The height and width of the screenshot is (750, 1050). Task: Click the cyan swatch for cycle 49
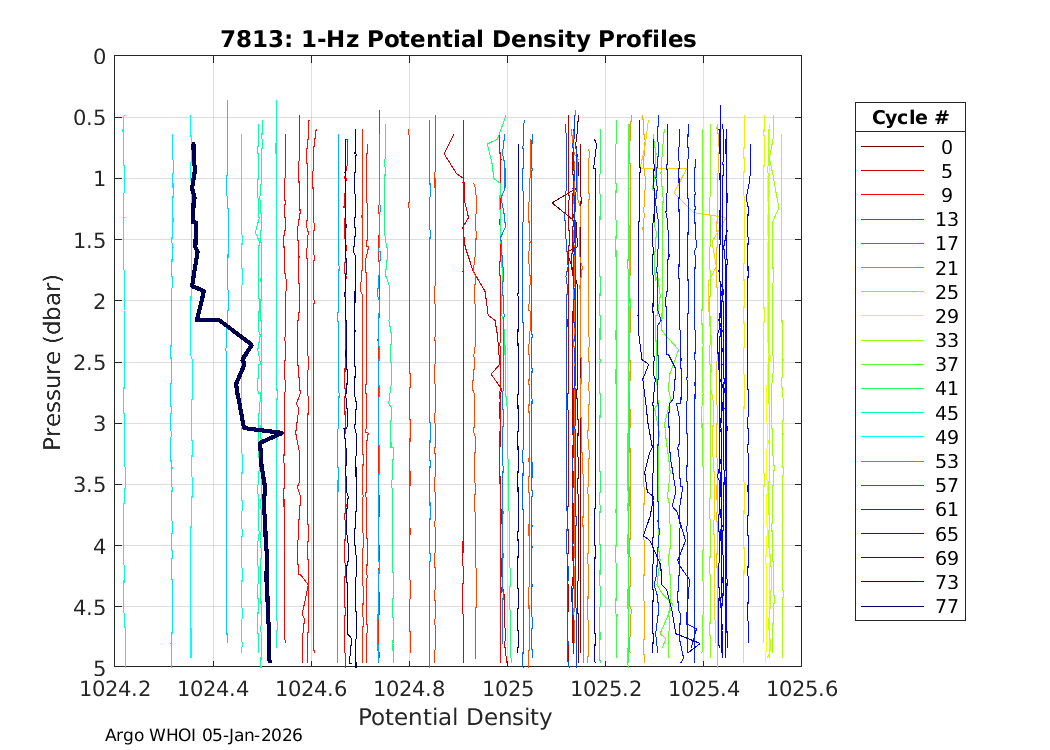(892, 437)
